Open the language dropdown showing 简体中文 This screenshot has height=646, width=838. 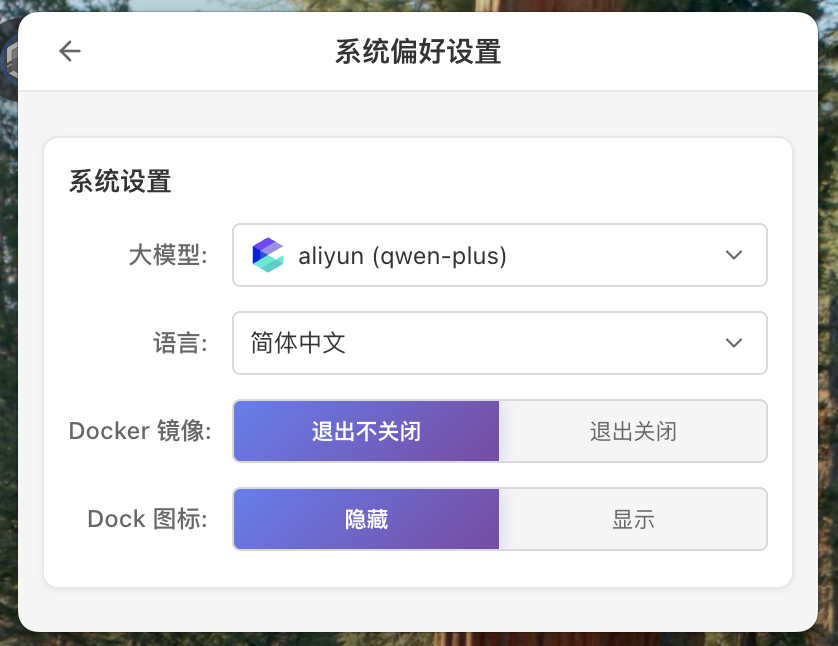(500, 343)
